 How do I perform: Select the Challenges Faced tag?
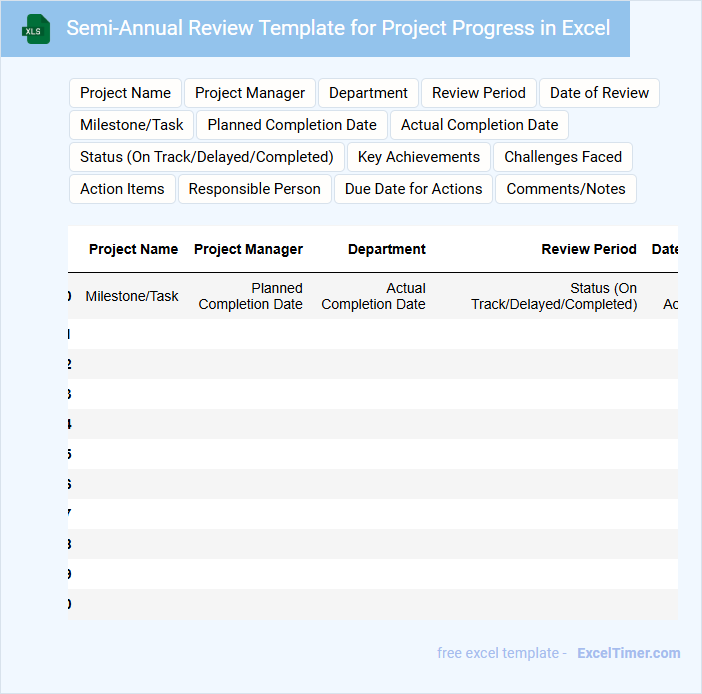(563, 157)
